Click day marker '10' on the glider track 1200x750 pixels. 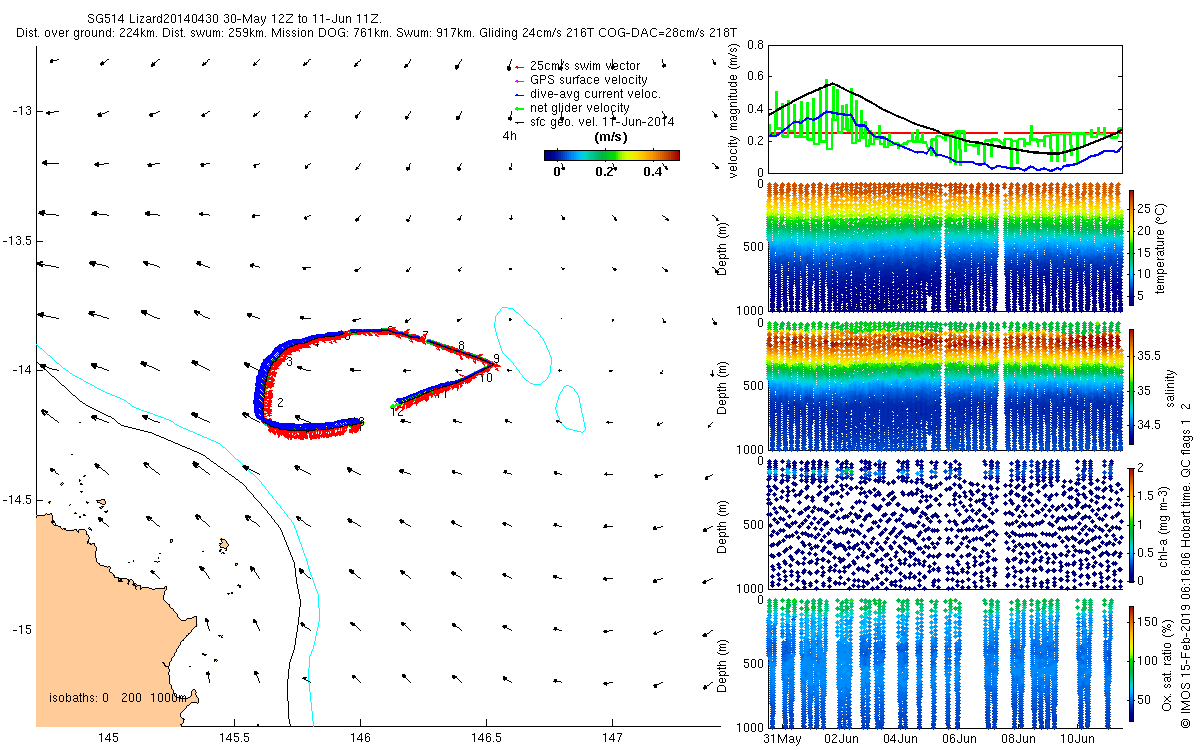coord(485,378)
